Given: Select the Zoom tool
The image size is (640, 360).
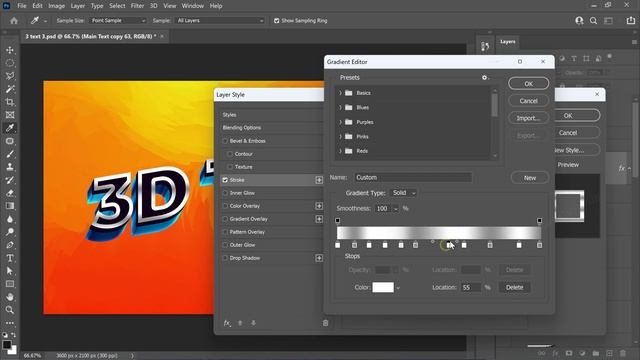Looking at the screenshot, I should pos(10,310).
